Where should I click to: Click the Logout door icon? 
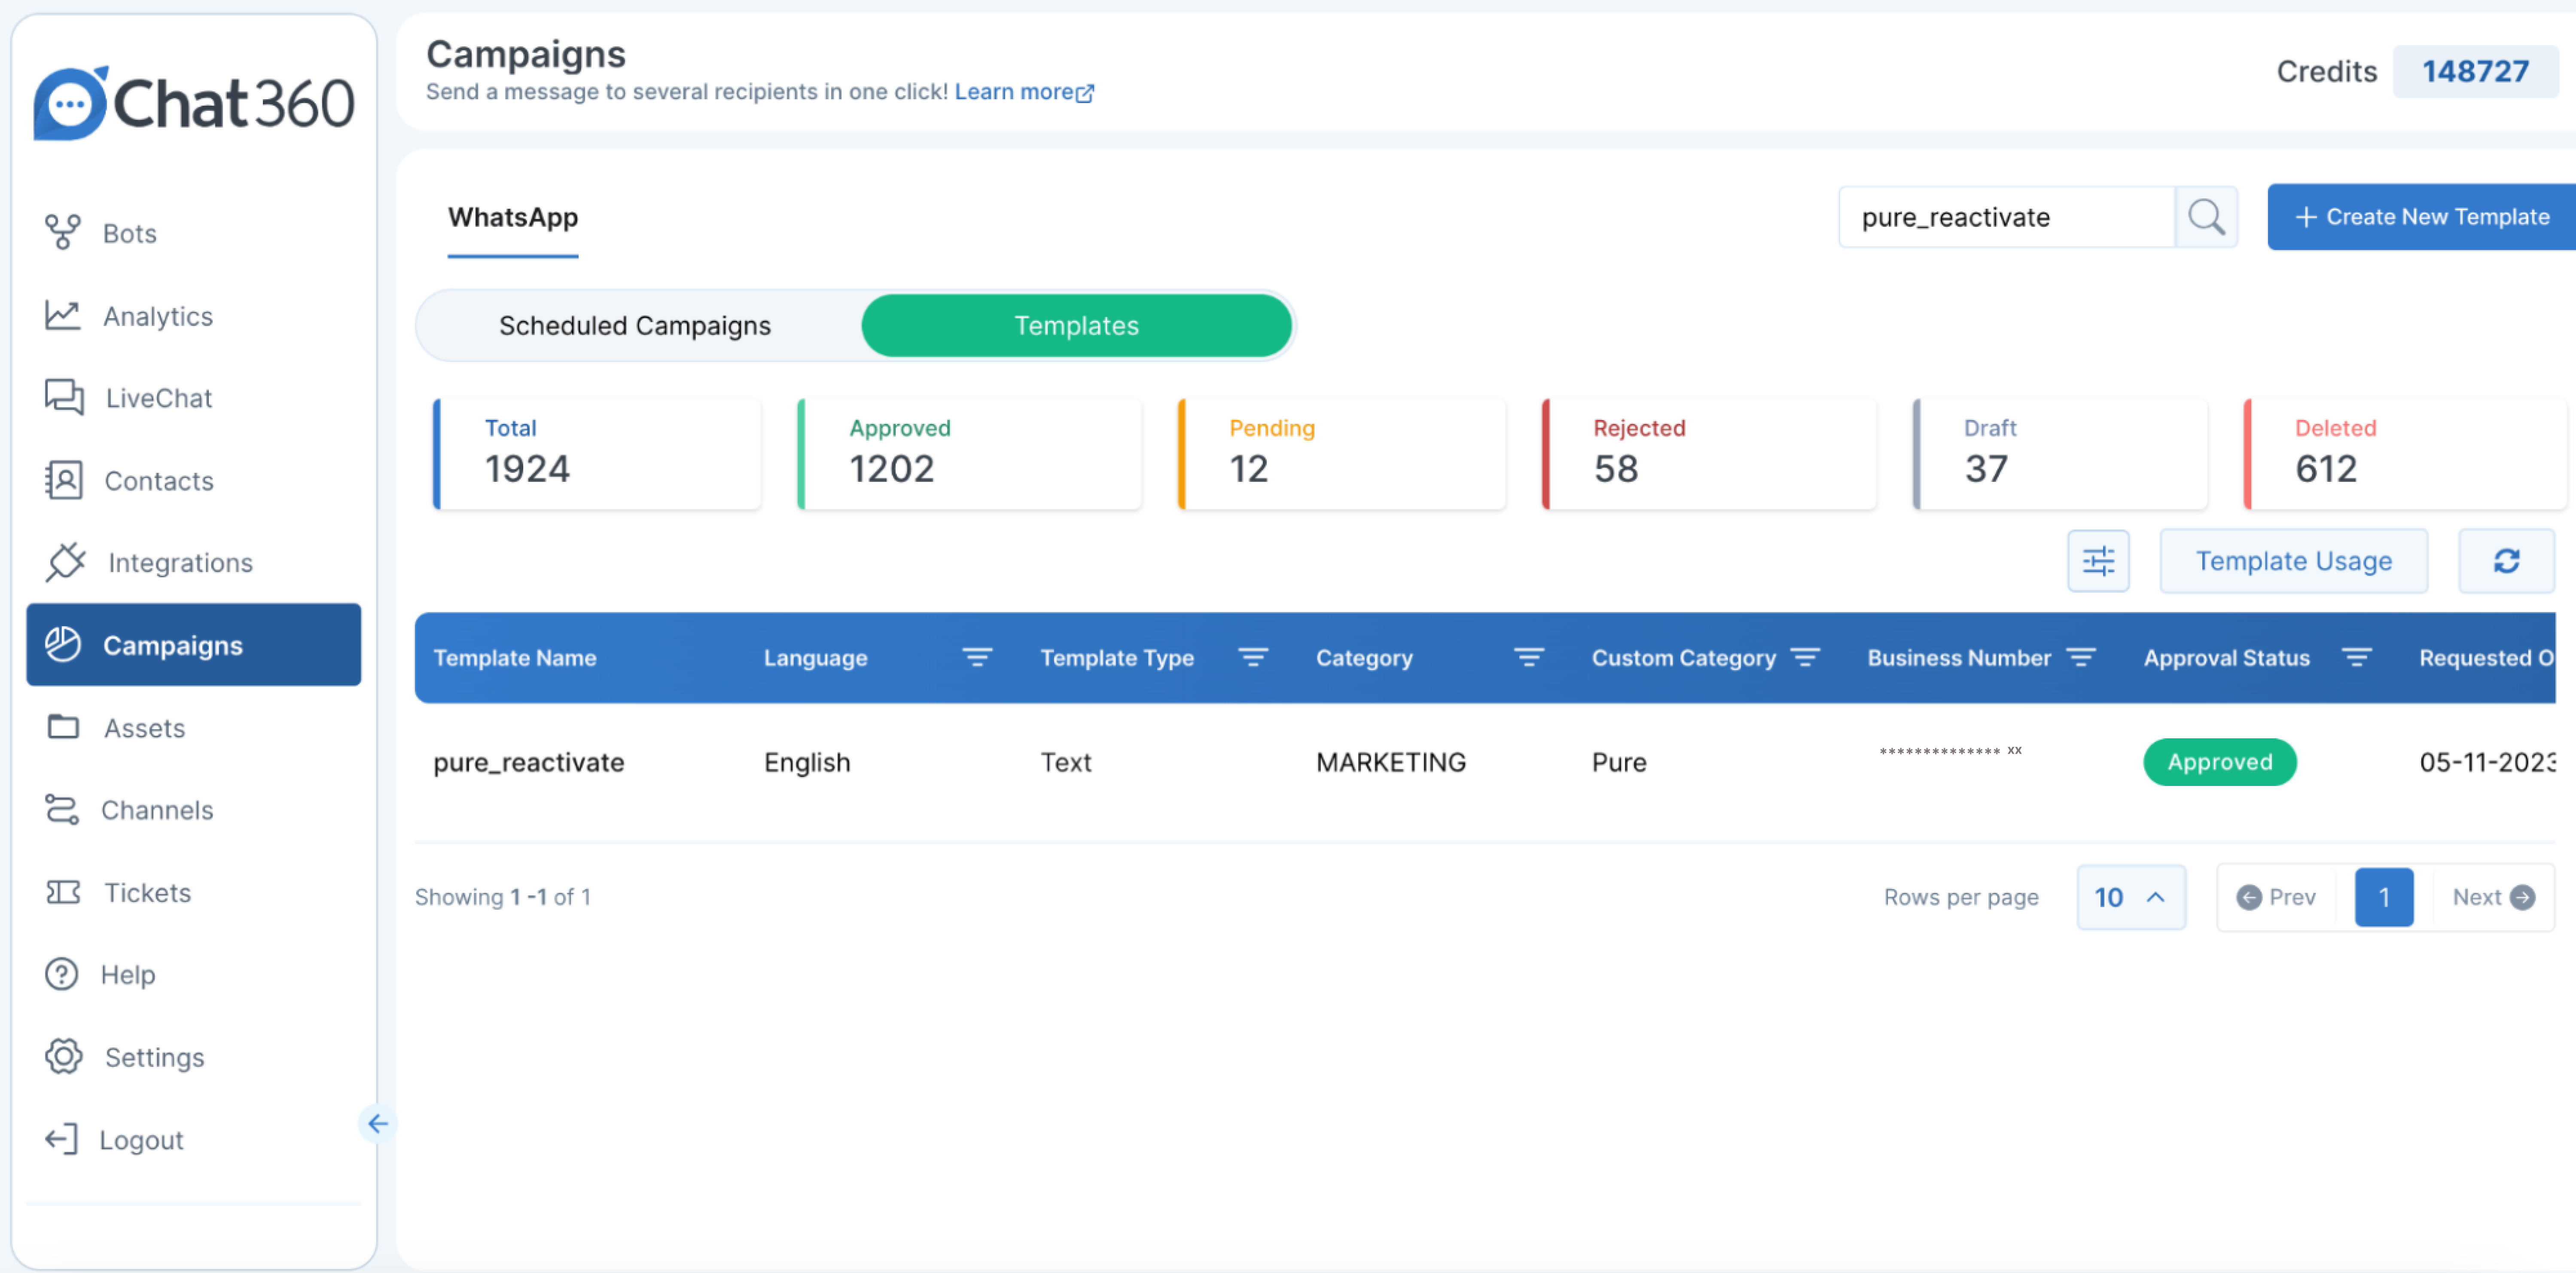(61, 1139)
